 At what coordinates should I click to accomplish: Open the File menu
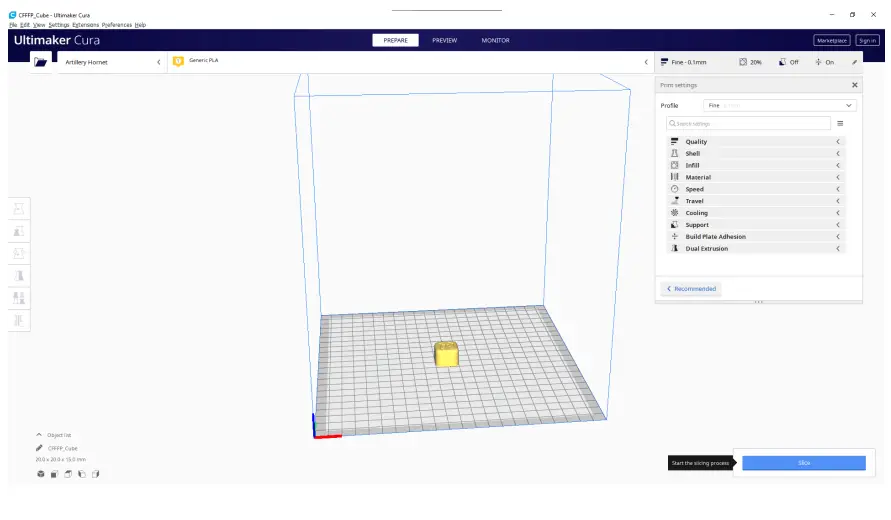pyautogui.click(x=13, y=25)
